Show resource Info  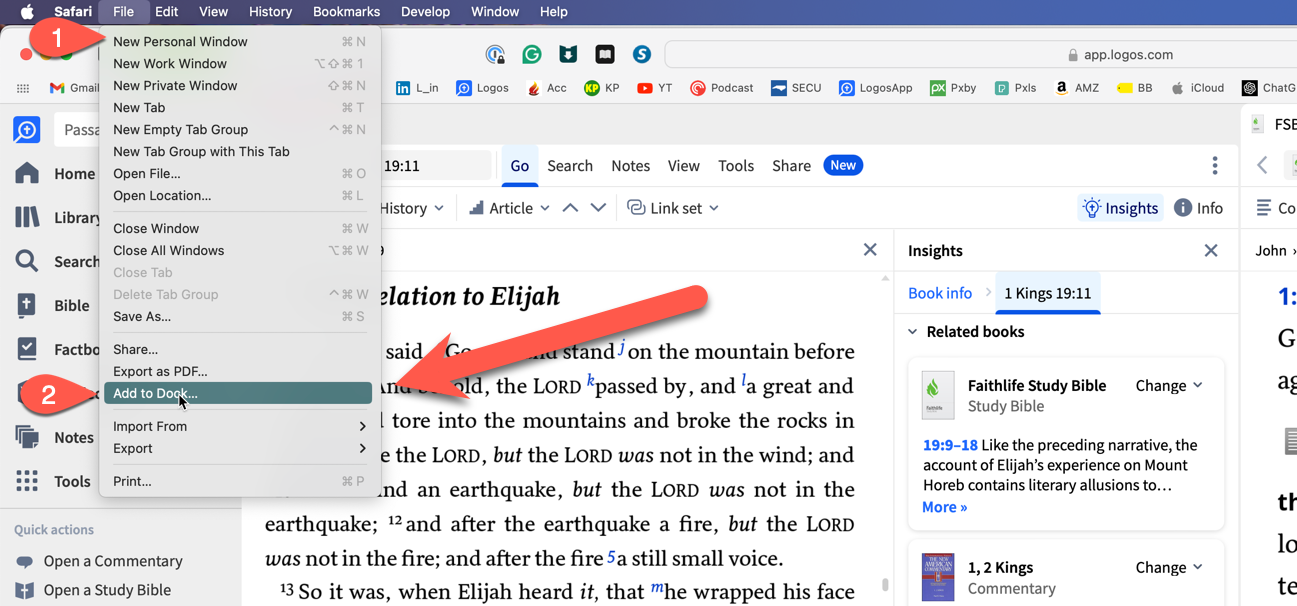[1198, 208]
